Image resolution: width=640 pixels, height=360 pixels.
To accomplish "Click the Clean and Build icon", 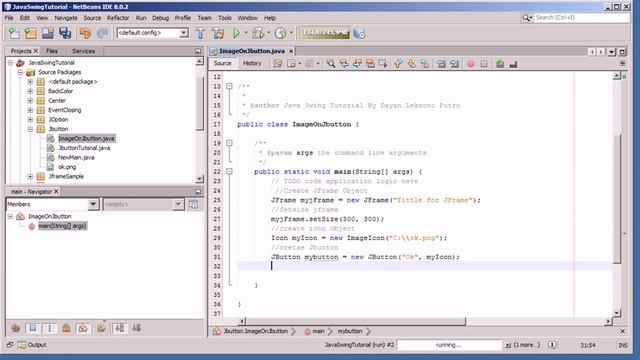I will pos(218,33).
